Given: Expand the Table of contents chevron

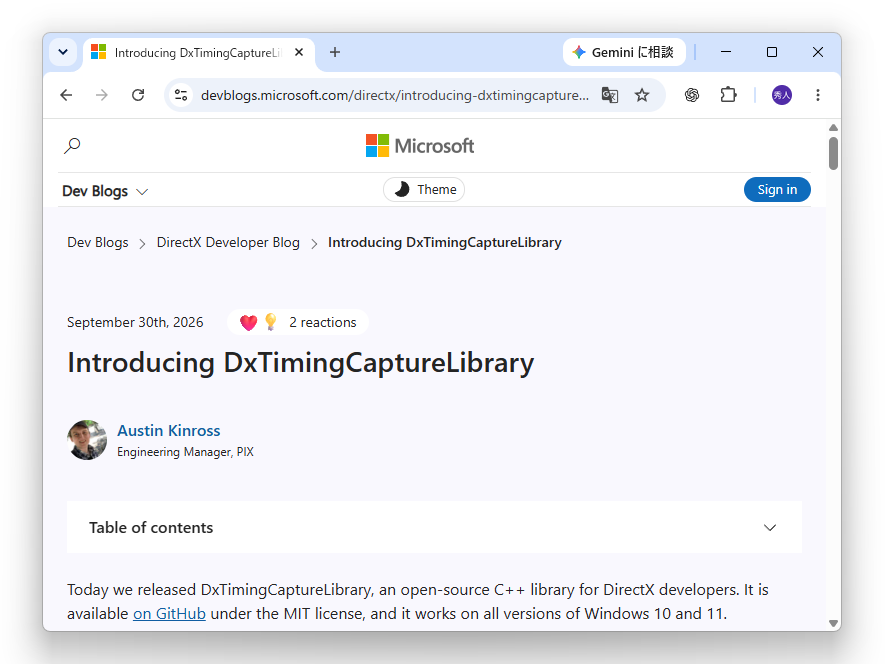Looking at the screenshot, I should (770, 527).
